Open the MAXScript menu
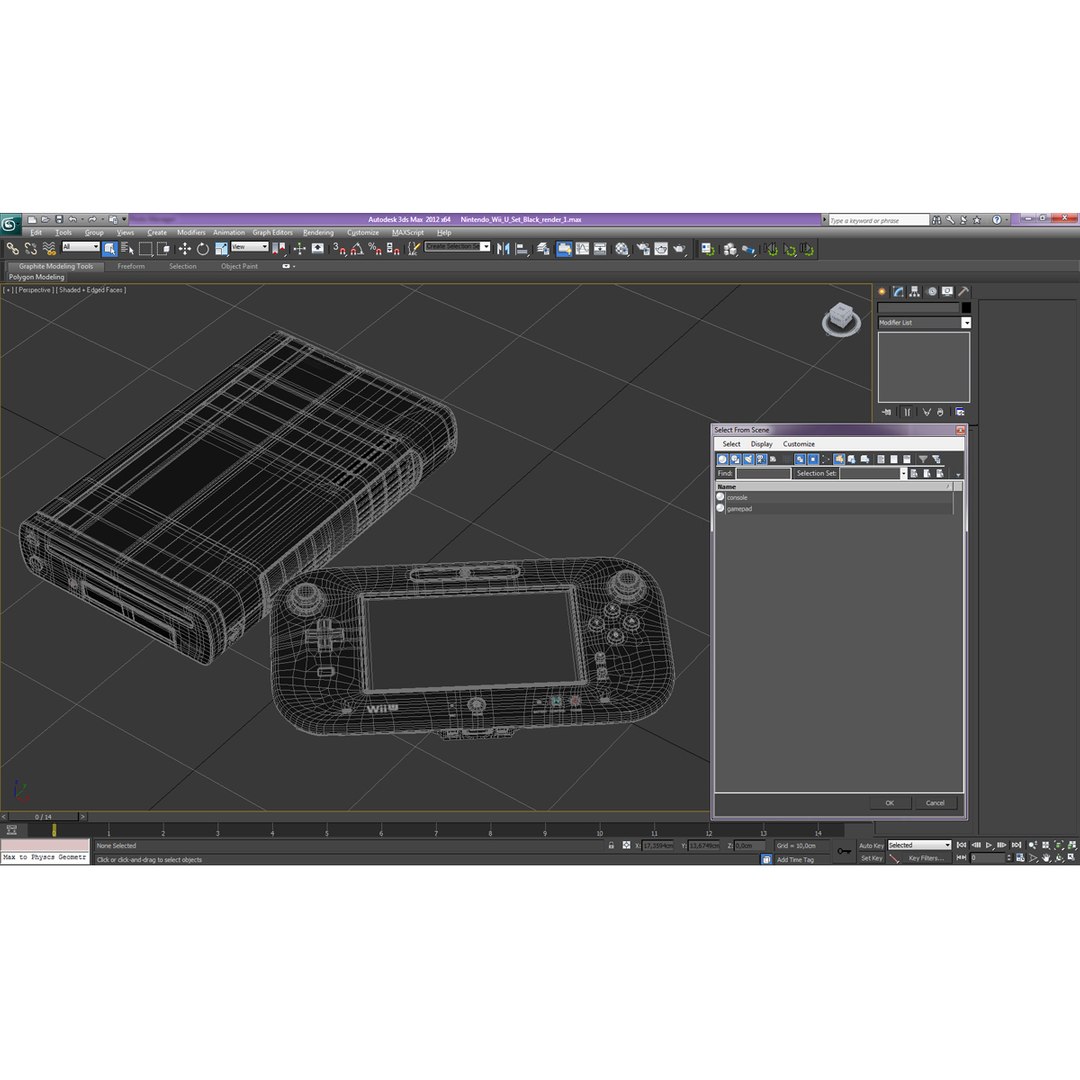Image resolution: width=1080 pixels, height=1080 pixels. (408, 233)
